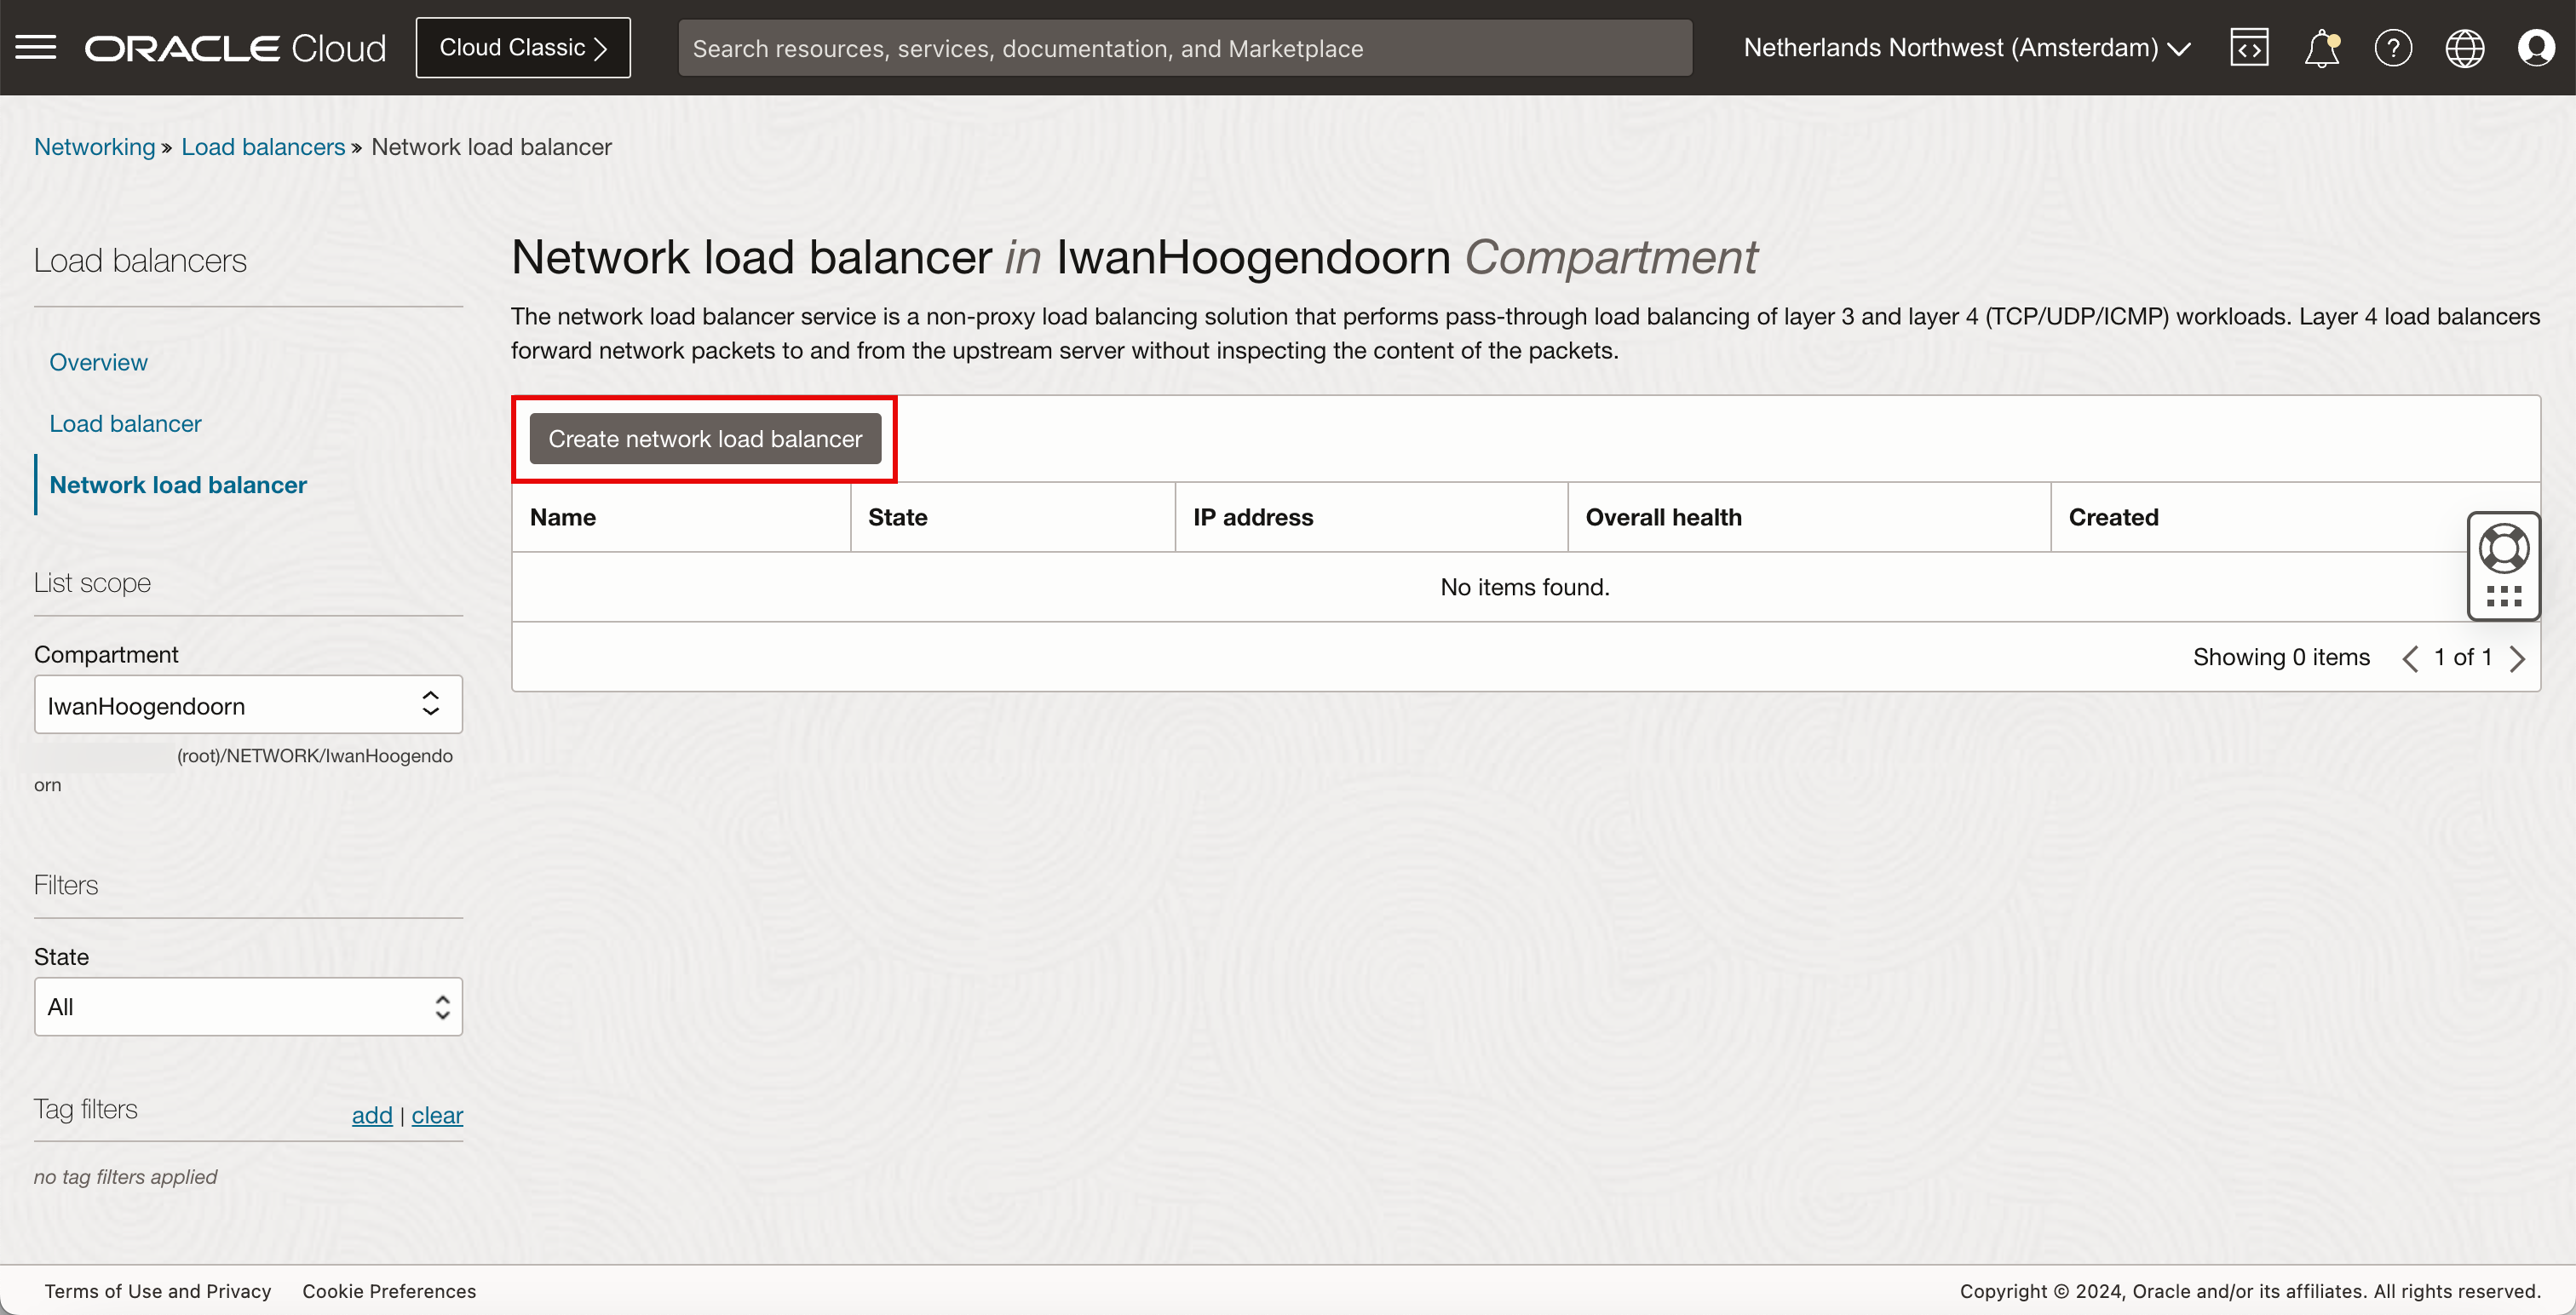
Task: Open Cloud Shell developer tools icon
Action: [2249, 47]
